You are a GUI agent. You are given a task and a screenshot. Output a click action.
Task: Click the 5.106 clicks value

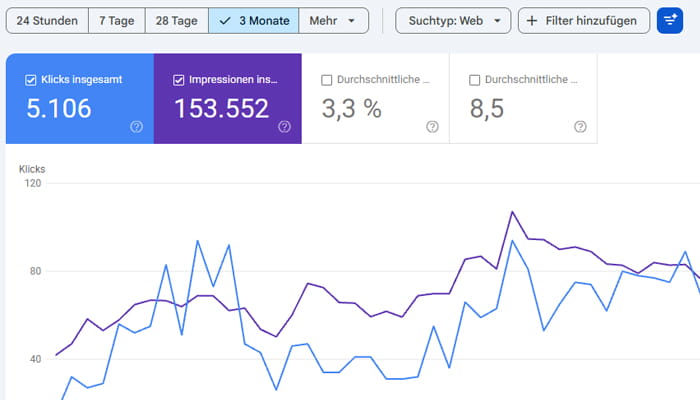pos(59,108)
